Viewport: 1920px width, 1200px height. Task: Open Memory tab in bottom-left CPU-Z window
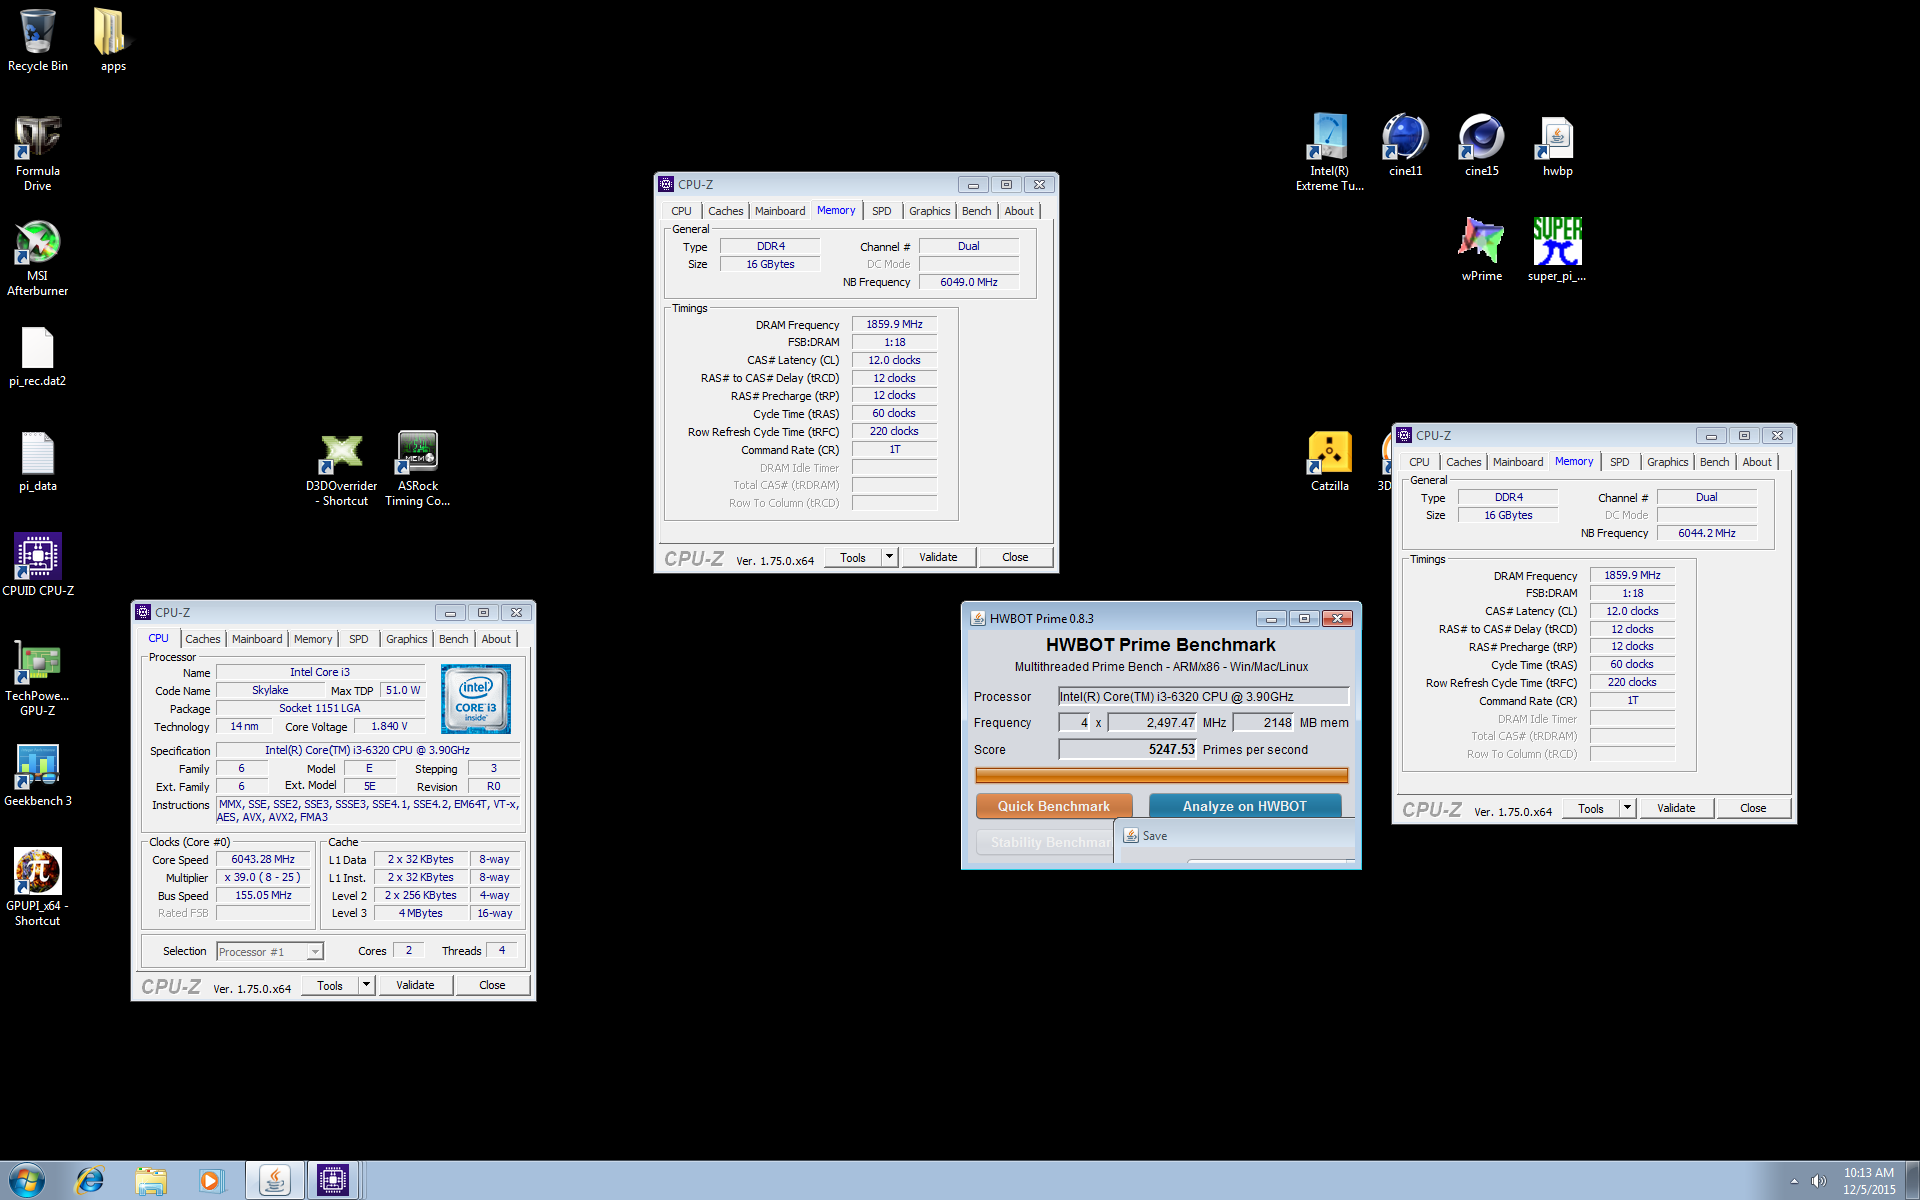[x=313, y=639]
